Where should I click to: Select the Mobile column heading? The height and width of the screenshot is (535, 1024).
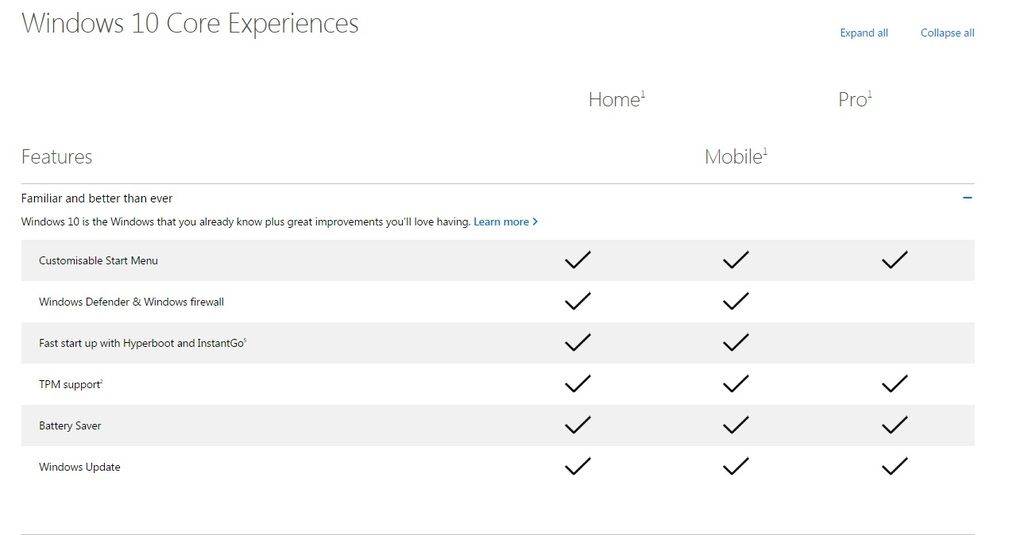[736, 157]
